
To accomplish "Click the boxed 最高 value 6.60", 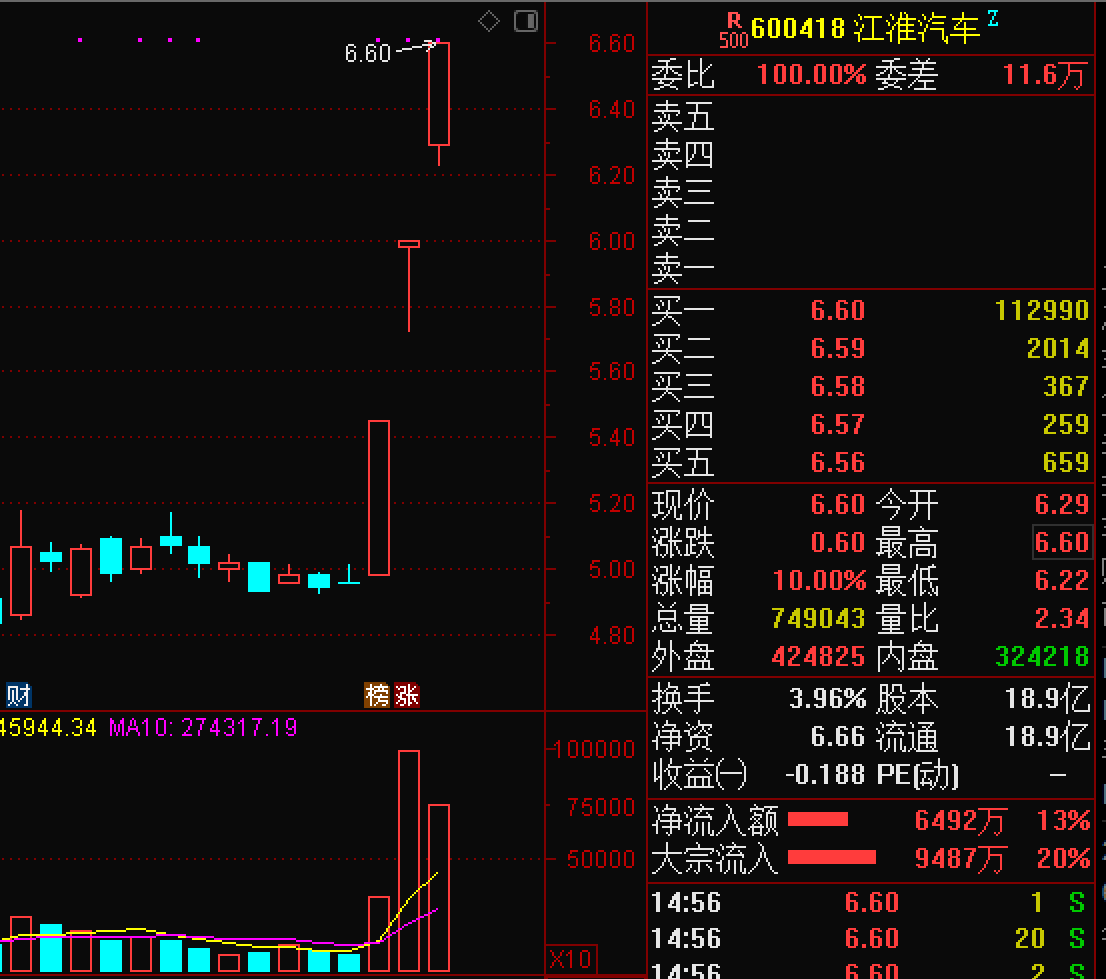I will coord(1062,542).
